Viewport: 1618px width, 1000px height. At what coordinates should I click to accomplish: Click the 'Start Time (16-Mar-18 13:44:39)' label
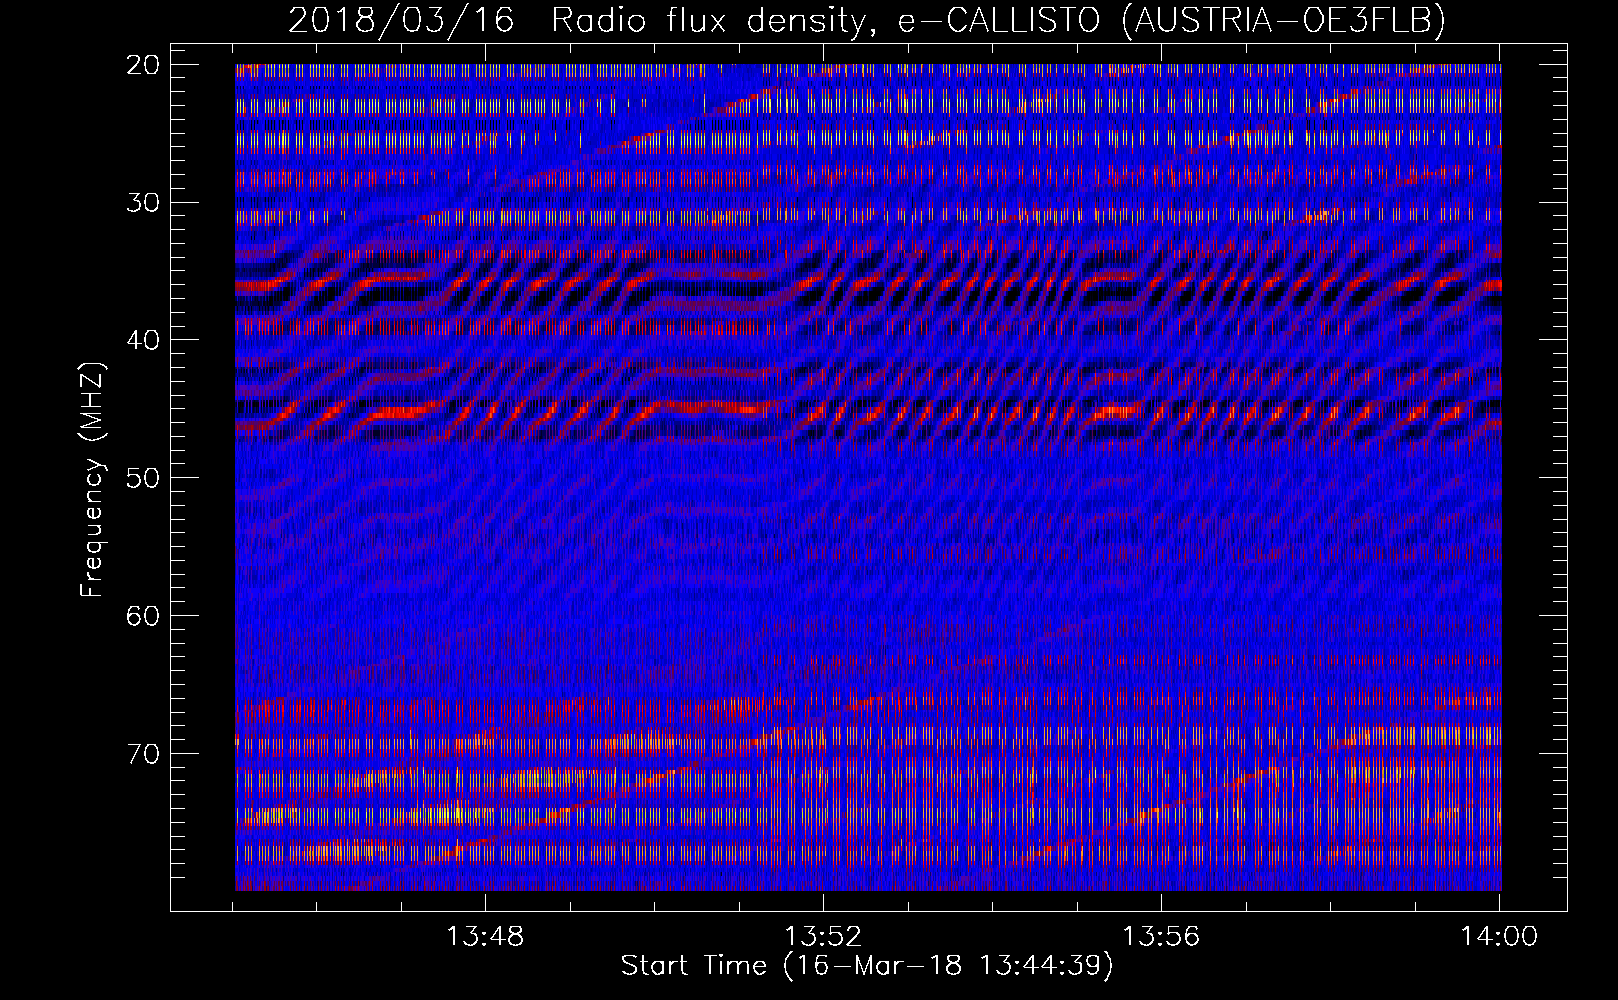867,966
